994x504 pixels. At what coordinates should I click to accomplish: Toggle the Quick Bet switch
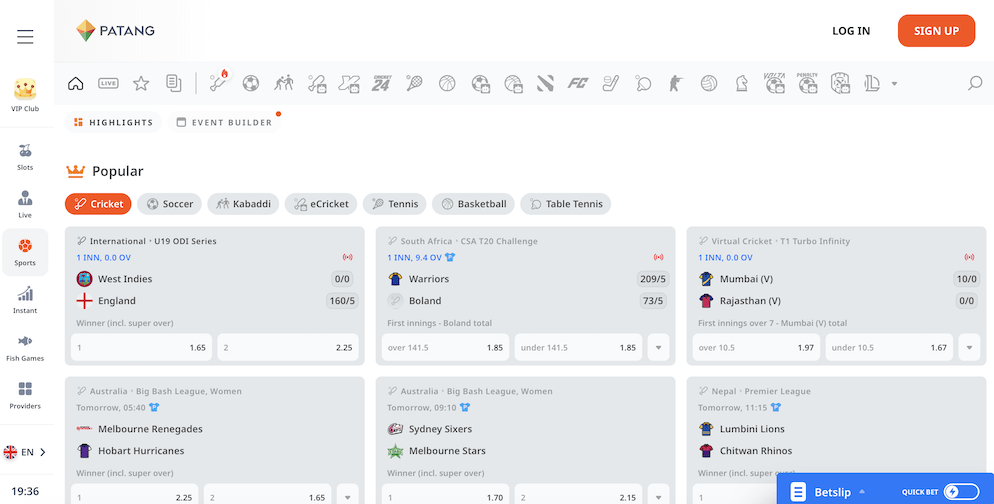(x=961, y=491)
